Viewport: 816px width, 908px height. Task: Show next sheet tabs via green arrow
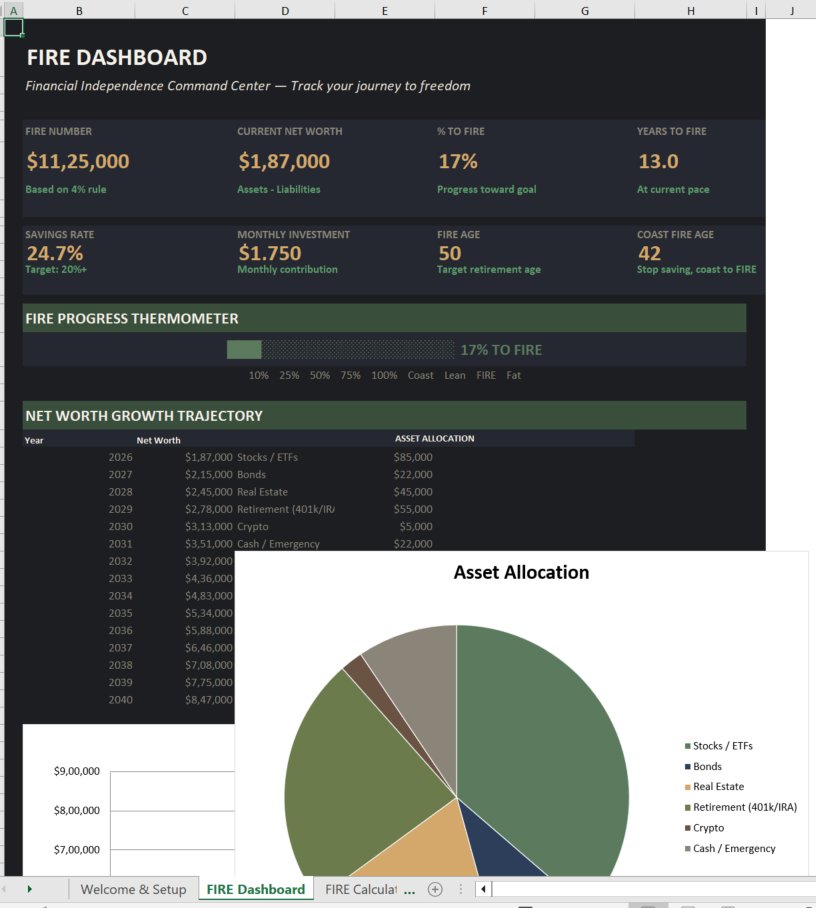[30, 889]
